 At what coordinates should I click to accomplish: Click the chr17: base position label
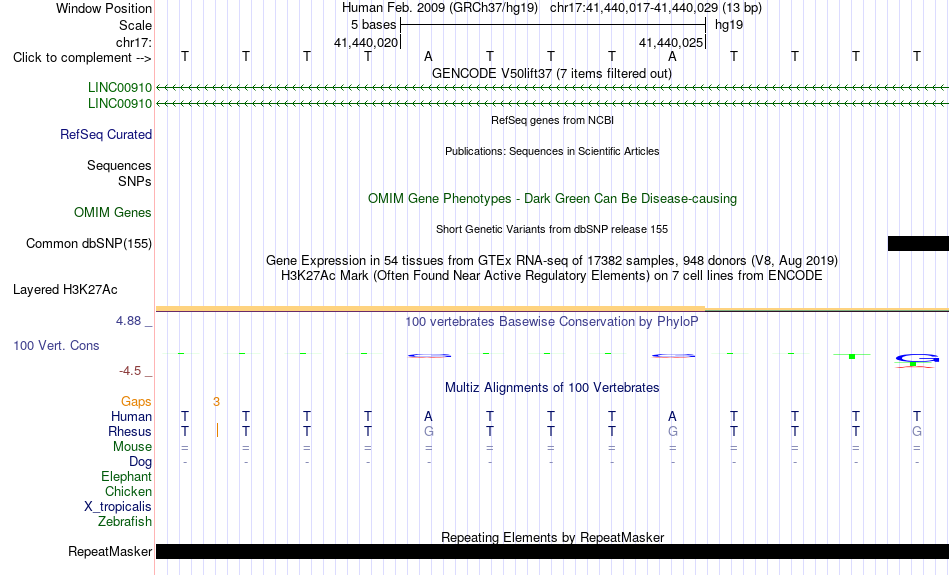[x=134, y=42]
